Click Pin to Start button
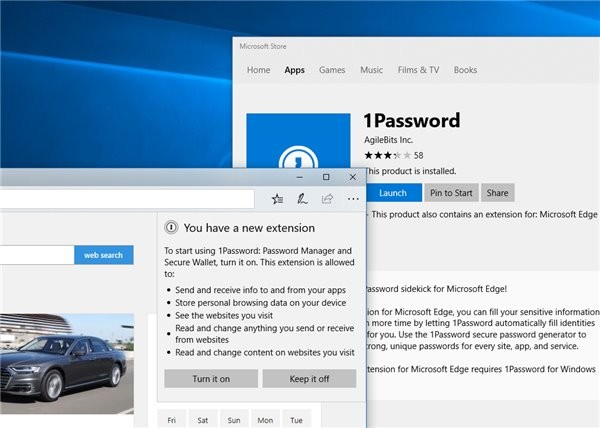Viewport: 600px width, 428px height. (x=451, y=193)
